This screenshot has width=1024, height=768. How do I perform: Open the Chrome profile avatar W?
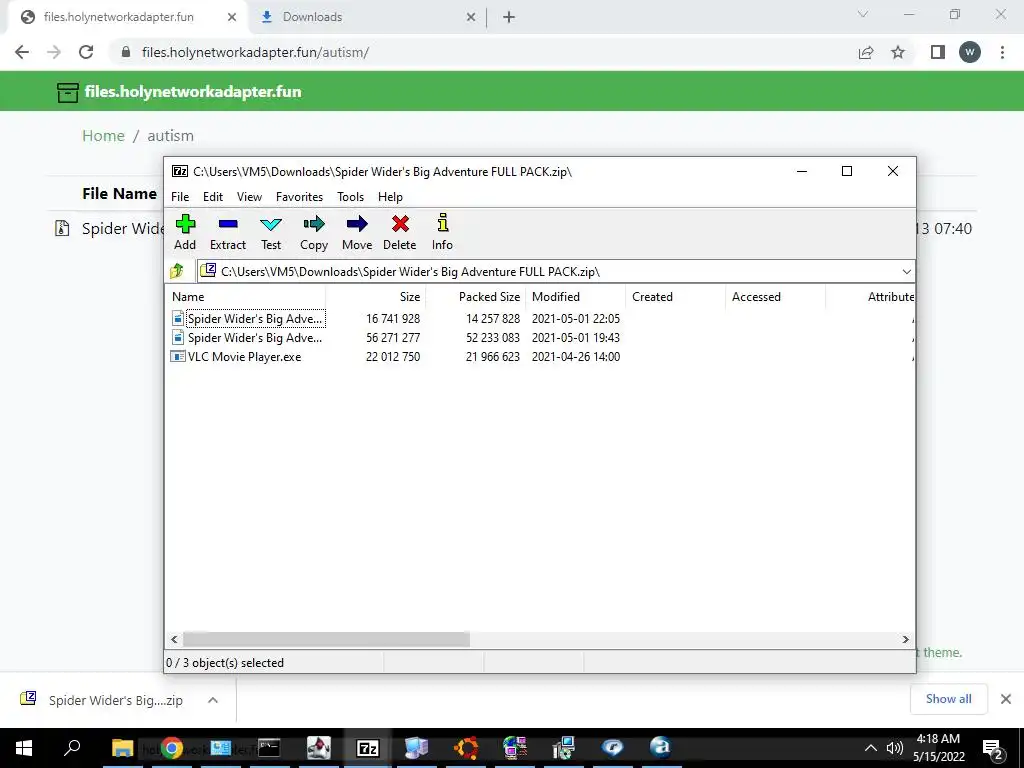tap(970, 52)
